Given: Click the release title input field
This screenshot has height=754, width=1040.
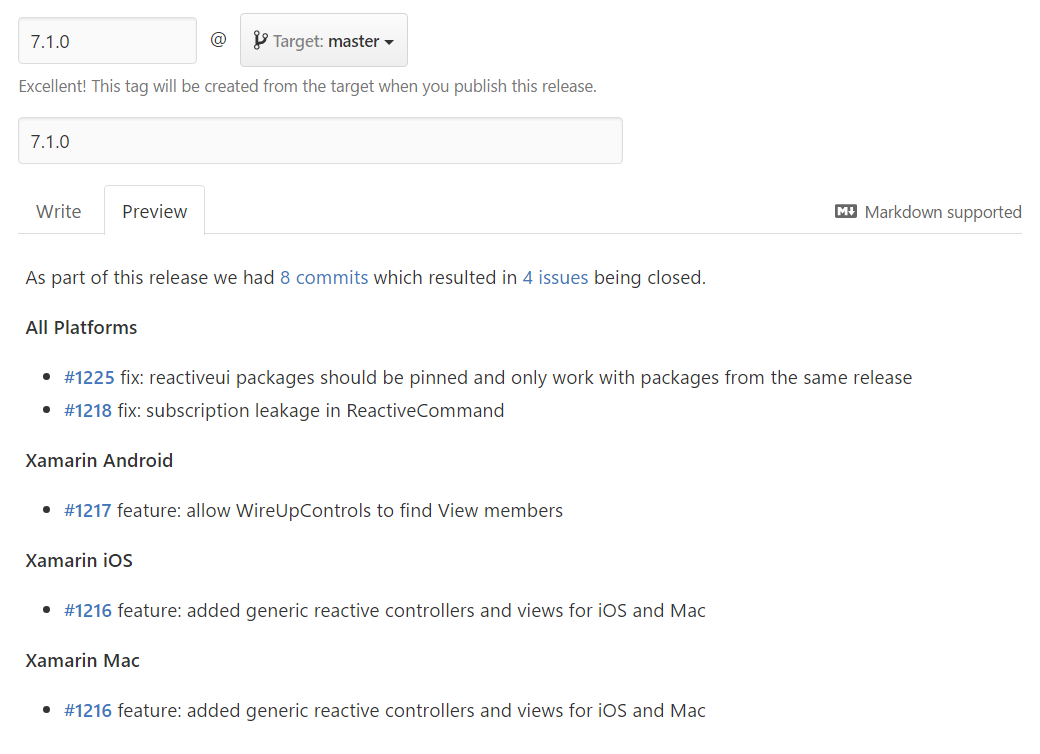Looking at the screenshot, I should point(320,141).
